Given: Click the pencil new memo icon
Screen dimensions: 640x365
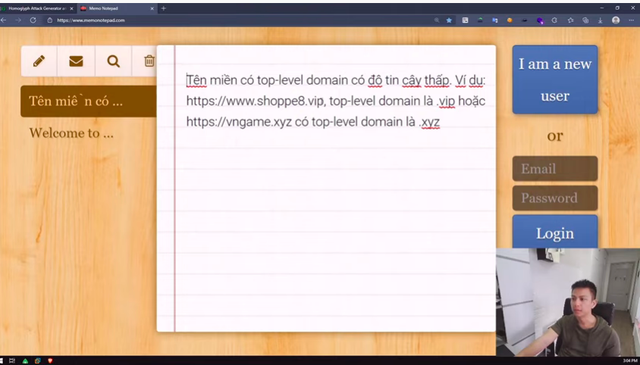Looking at the screenshot, I should 39,61.
